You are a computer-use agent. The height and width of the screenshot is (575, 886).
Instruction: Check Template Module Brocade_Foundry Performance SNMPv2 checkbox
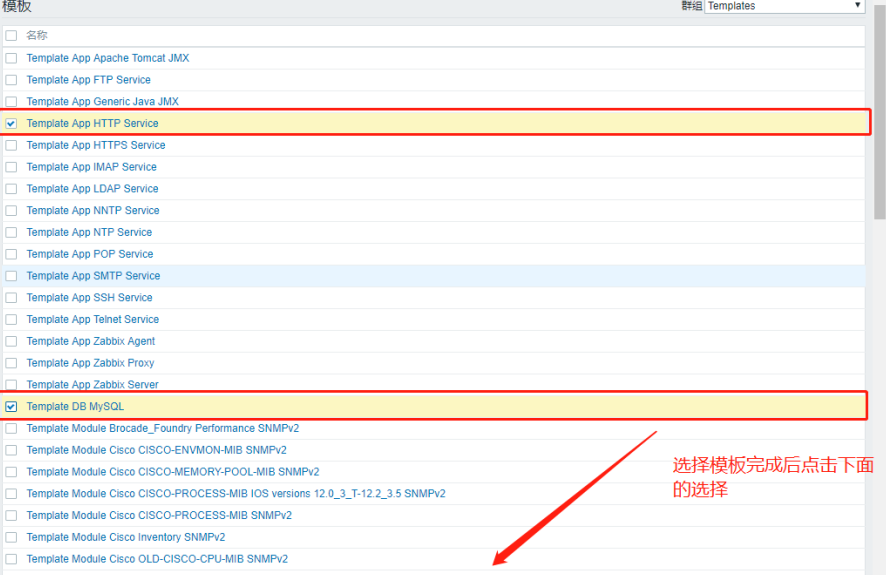click(11, 428)
